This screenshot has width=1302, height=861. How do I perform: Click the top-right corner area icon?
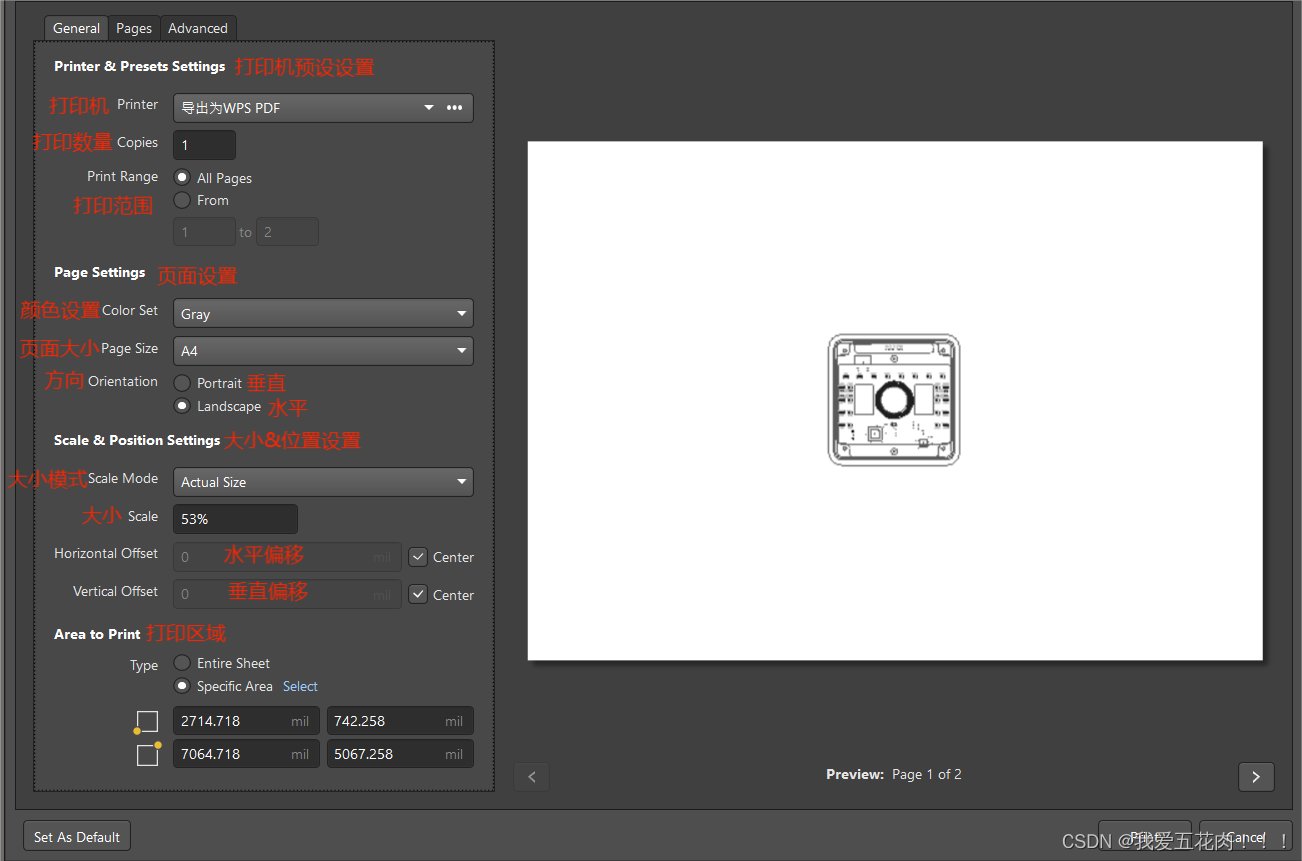148,754
